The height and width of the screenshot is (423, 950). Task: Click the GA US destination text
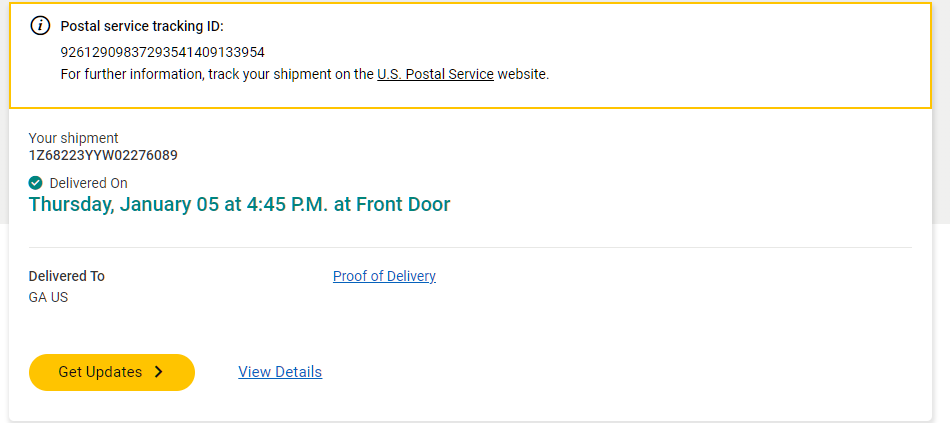48,297
